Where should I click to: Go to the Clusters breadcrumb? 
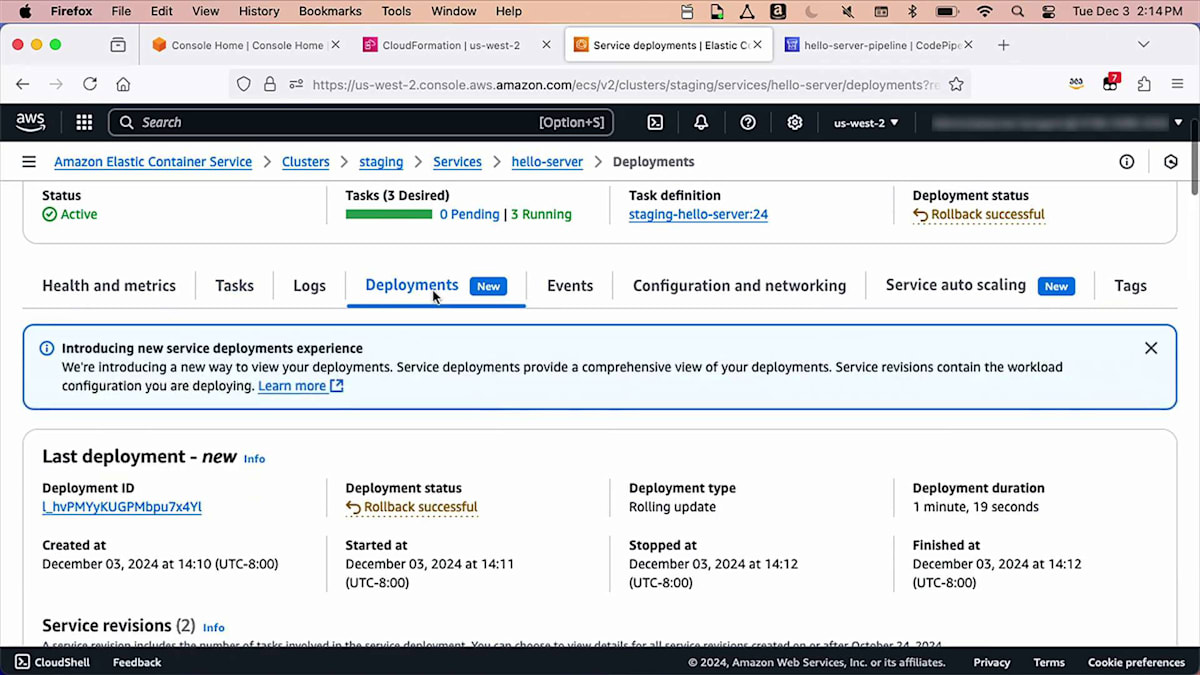[305, 162]
